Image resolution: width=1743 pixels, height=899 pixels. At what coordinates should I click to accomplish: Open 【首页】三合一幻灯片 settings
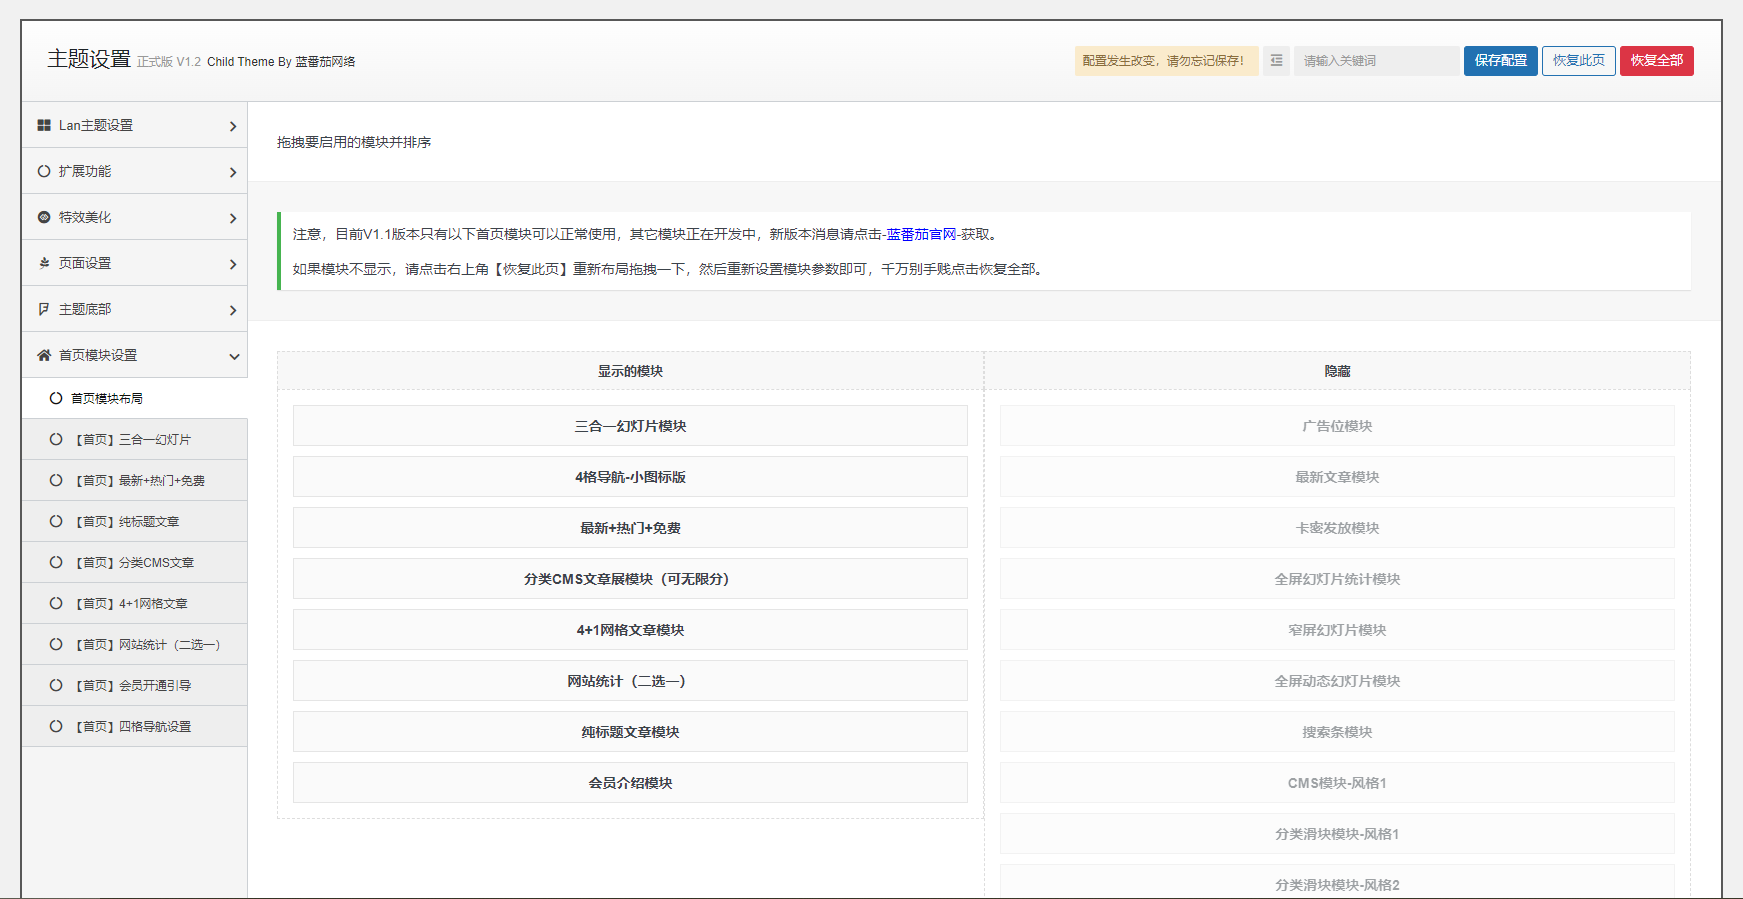(135, 439)
